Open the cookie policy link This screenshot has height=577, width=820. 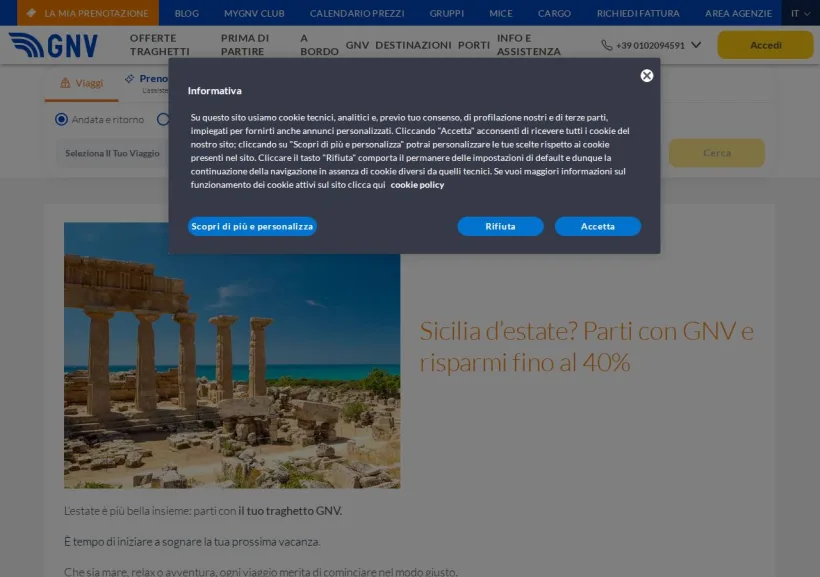pos(417,185)
